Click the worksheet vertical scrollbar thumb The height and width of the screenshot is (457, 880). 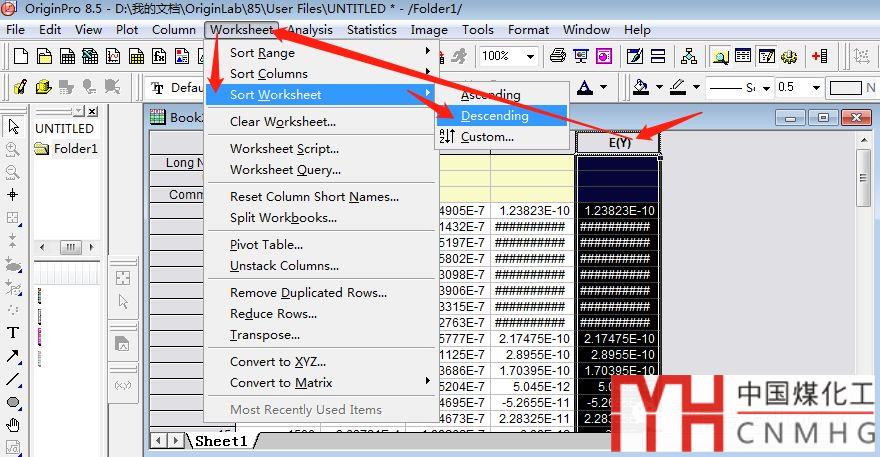click(x=864, y=177)
